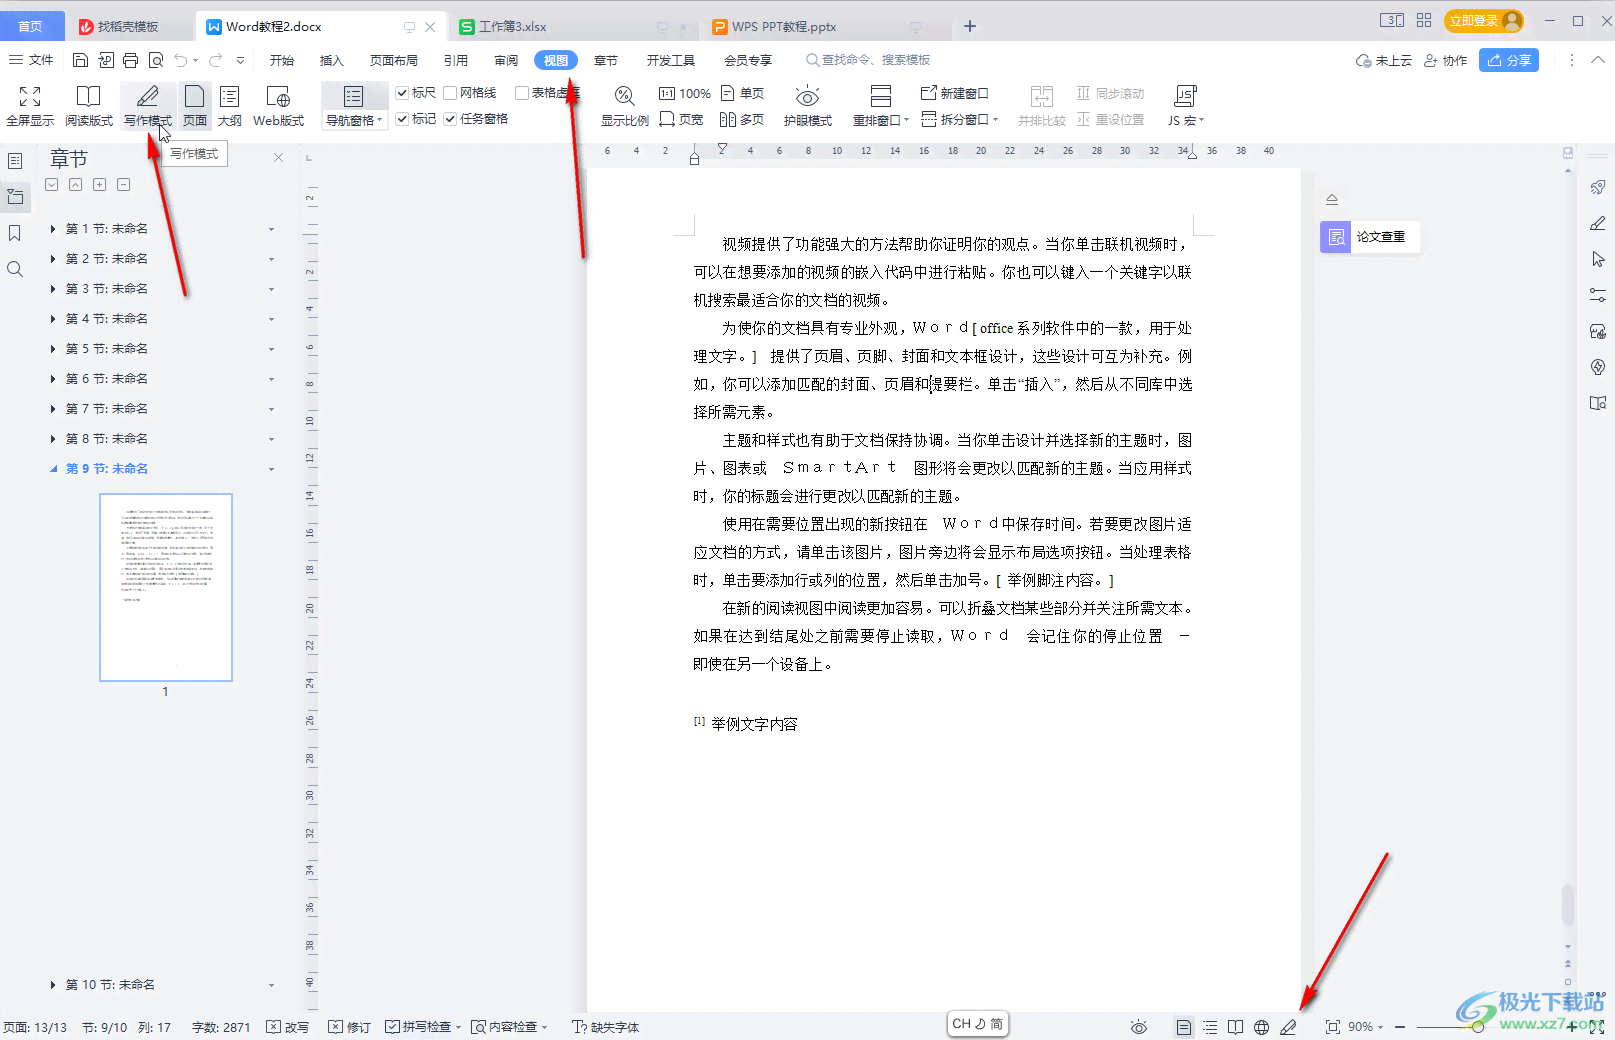Open the 重排窗口 dropdown

[x=880, y=121]
